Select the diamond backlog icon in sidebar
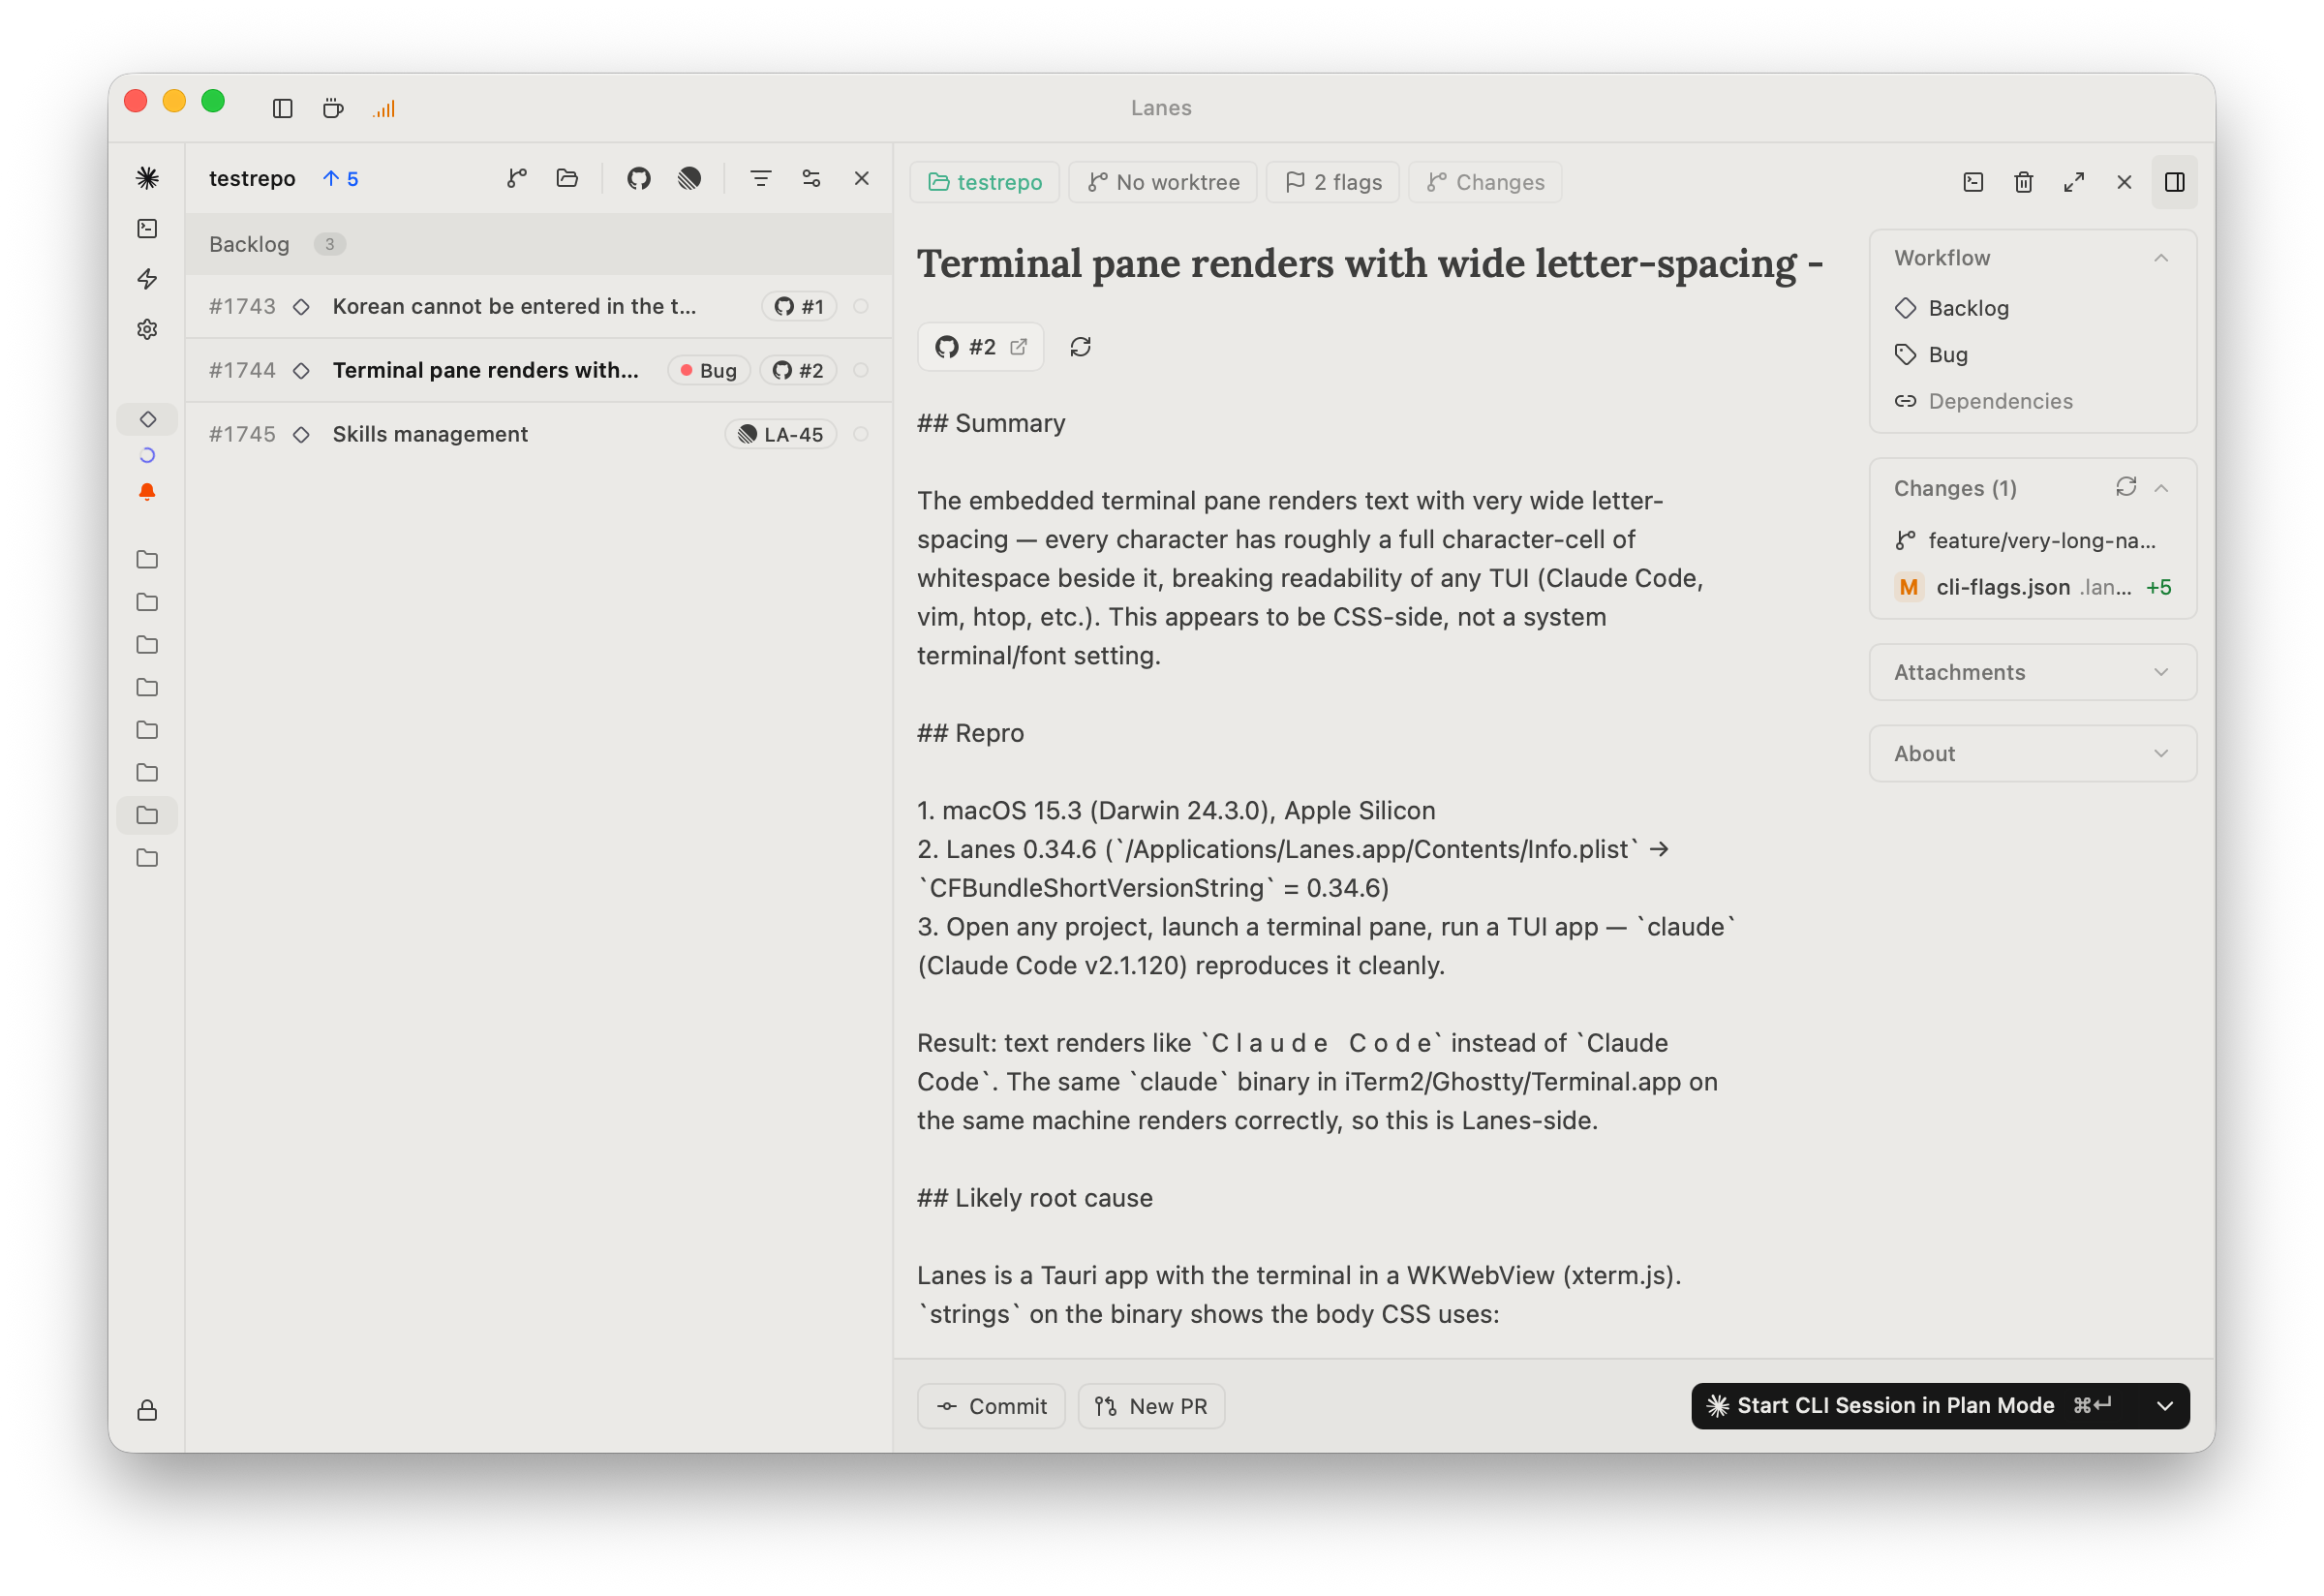This screenshot has width=2324, height=1596. [147, 419]
